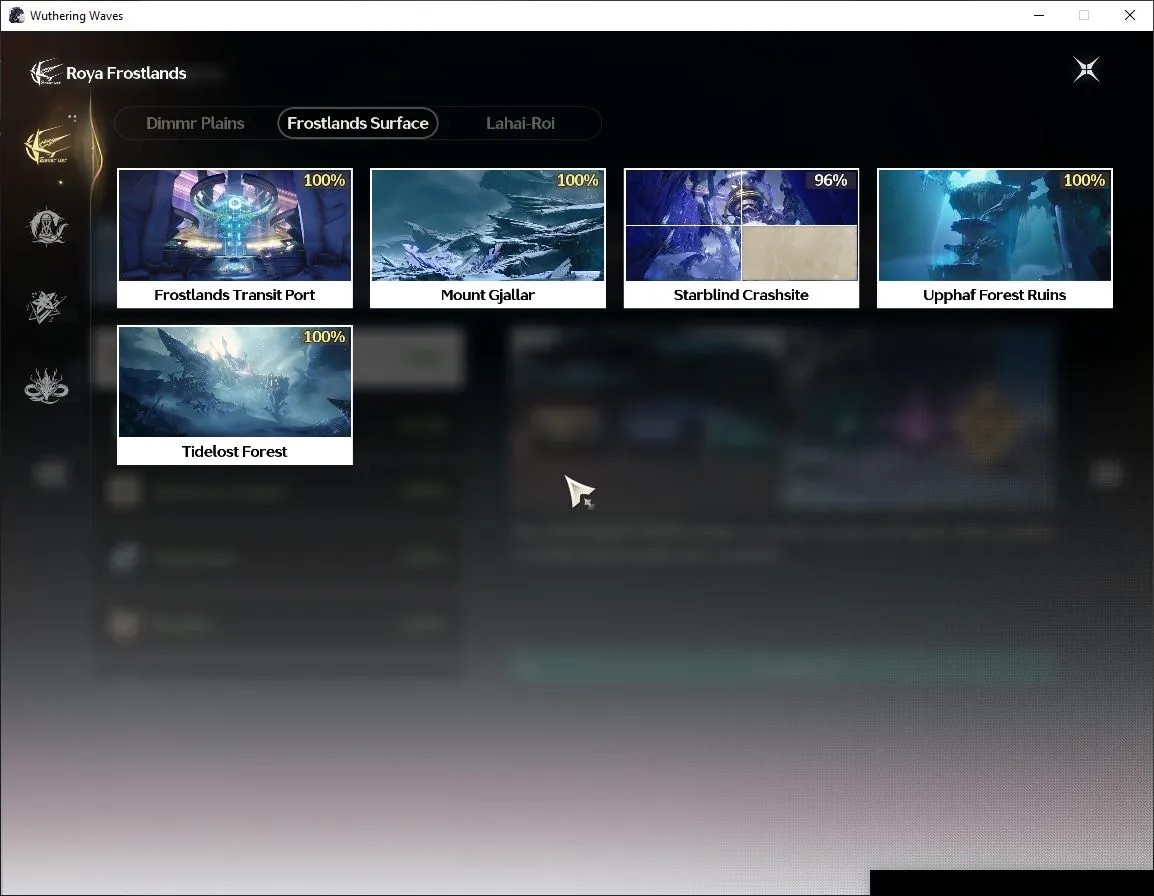This screenshot has height=896, width=1154.
Task: Open the Lahai-Roi tab
Action: pos(520,123)
